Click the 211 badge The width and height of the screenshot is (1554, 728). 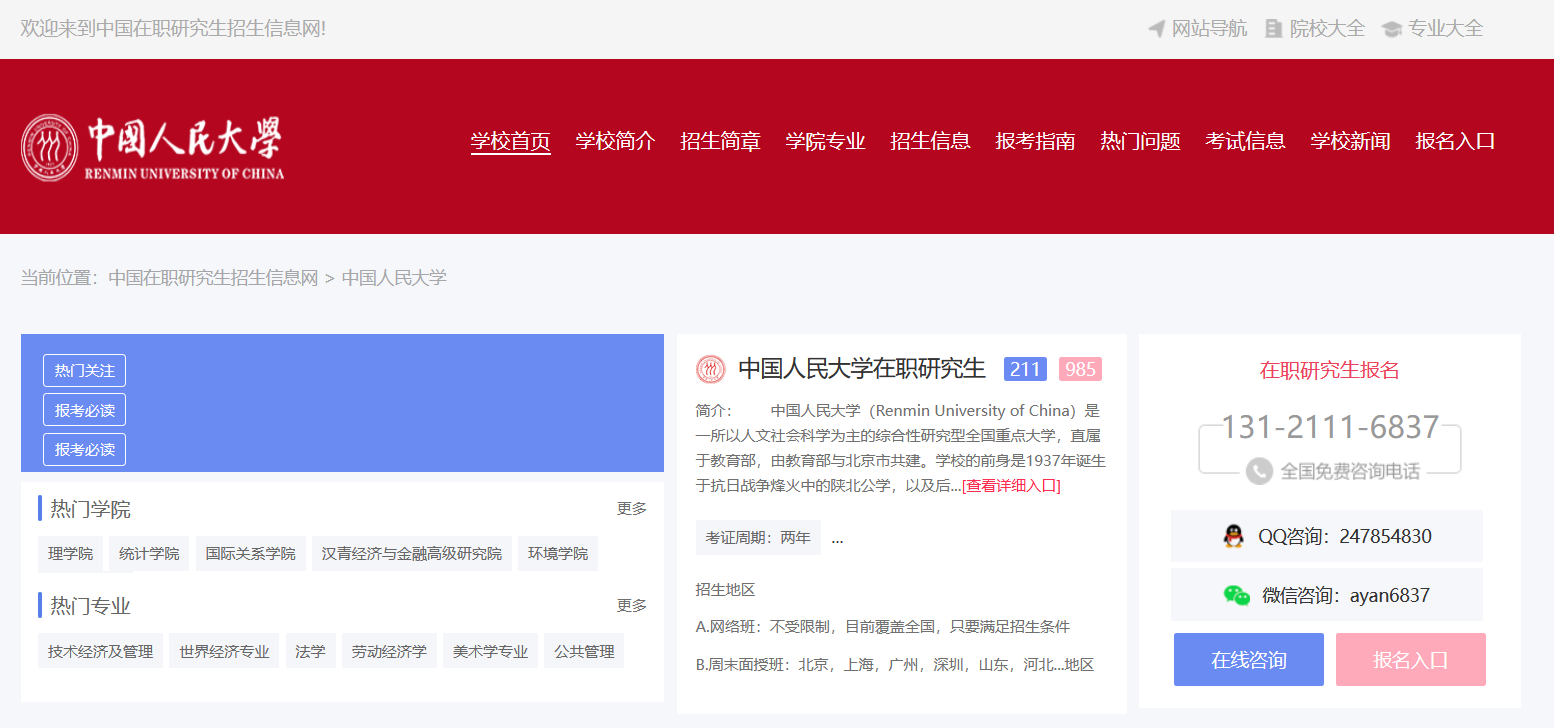1025,369
